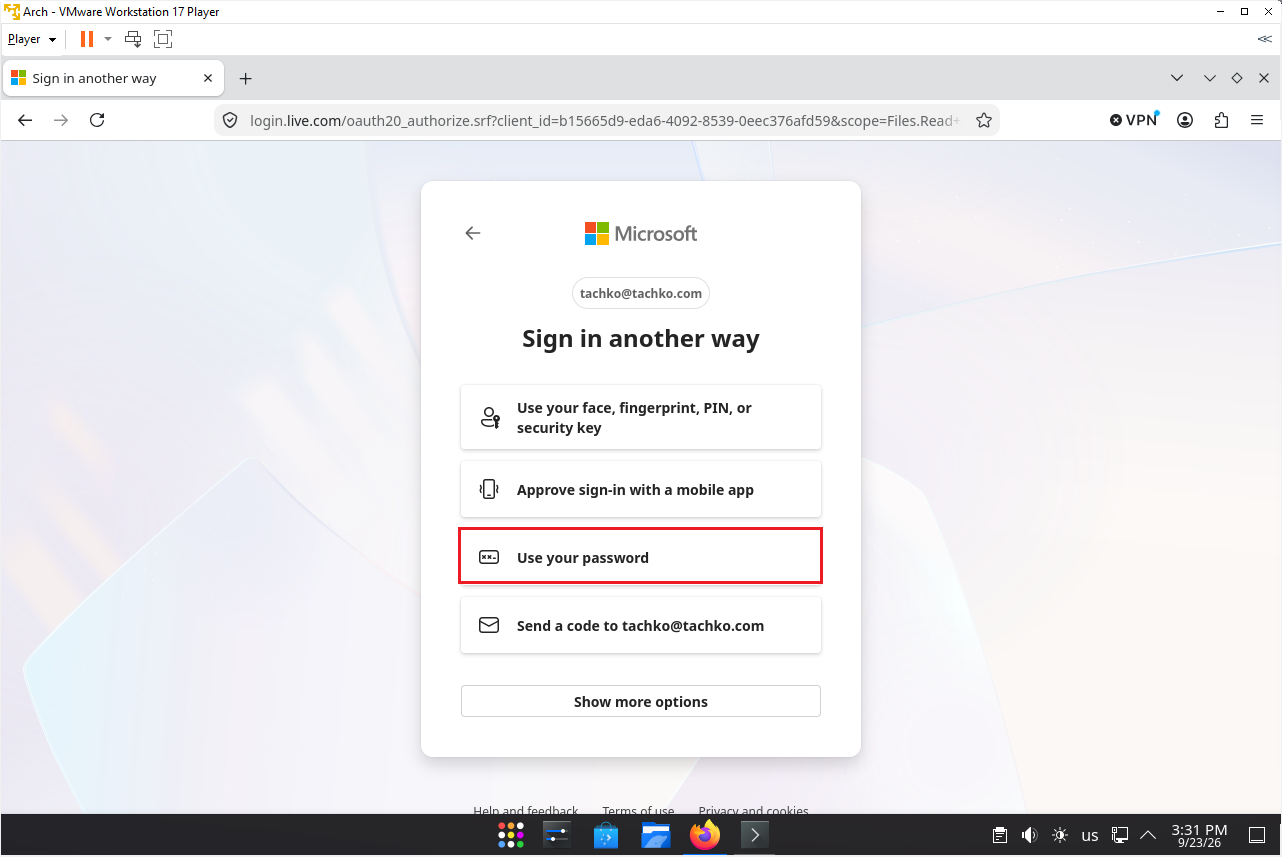The width and height of the screenshot is (1282, 857).
Task: Open the clipboard tray icon
Action: [999, 835]
